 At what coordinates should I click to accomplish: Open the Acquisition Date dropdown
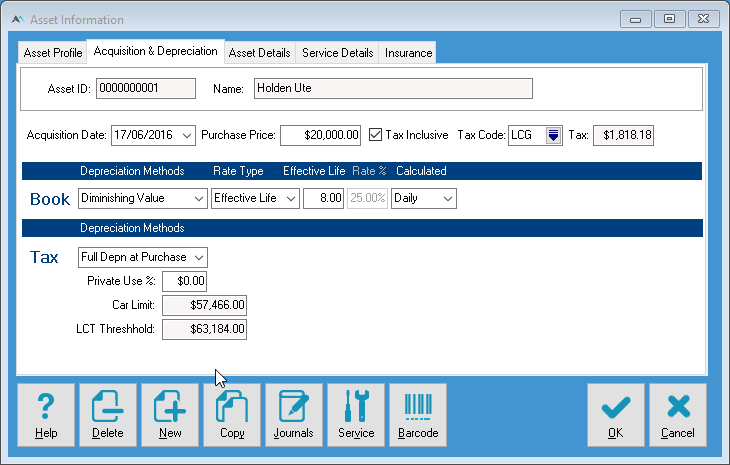[188, 135]
